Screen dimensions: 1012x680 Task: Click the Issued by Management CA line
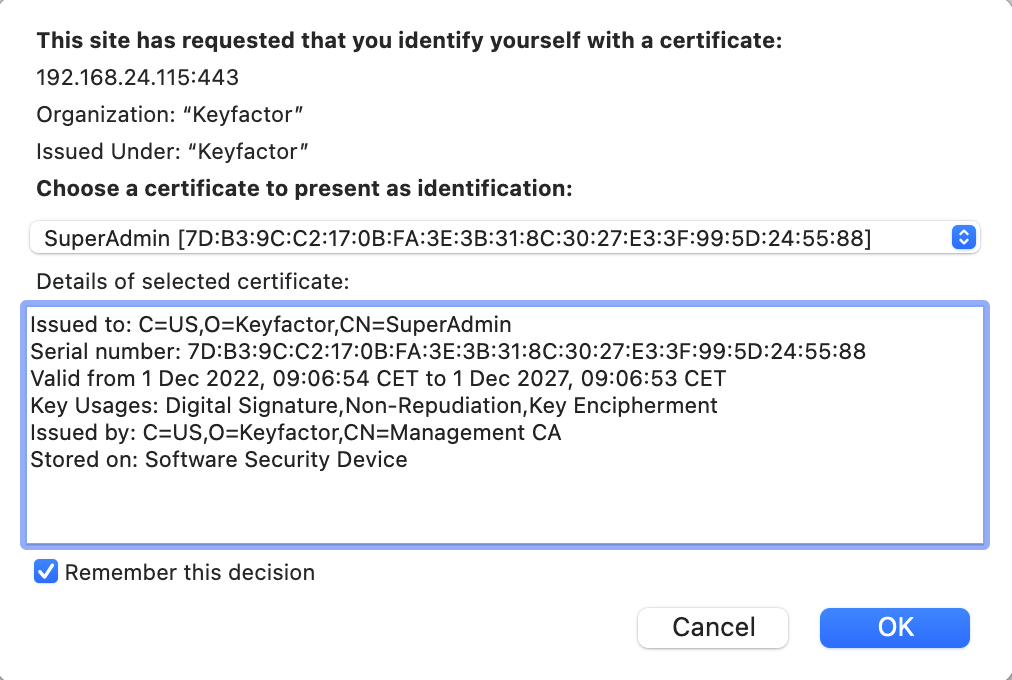tap(295, 432)
